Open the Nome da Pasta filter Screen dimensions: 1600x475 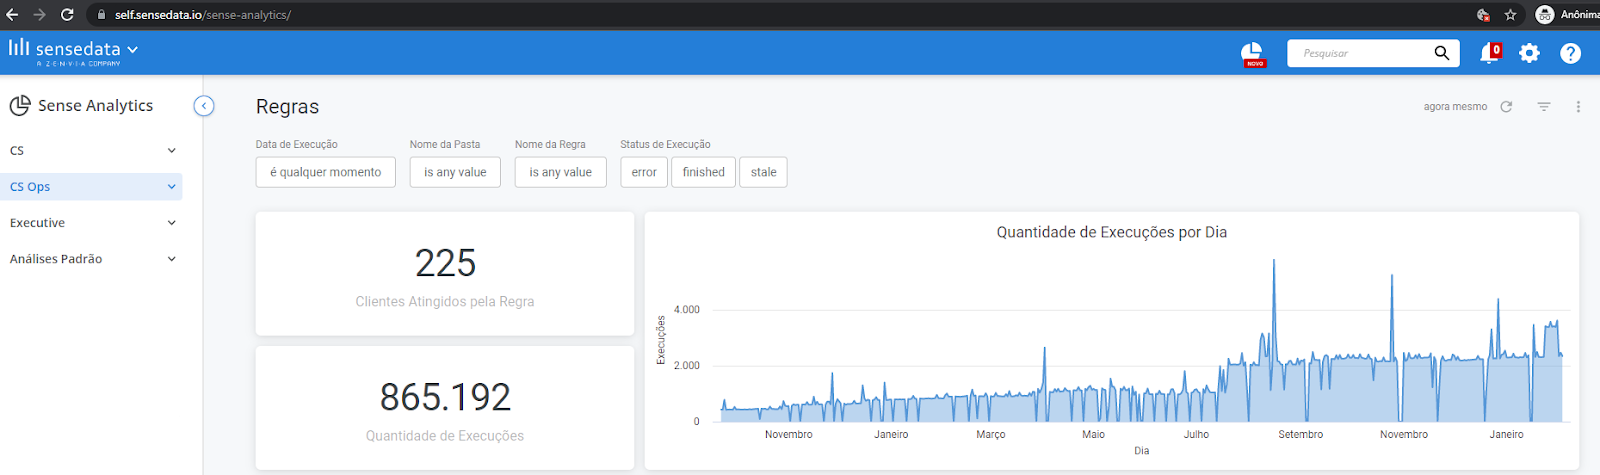pyautogui.click(x=455, y=172)
